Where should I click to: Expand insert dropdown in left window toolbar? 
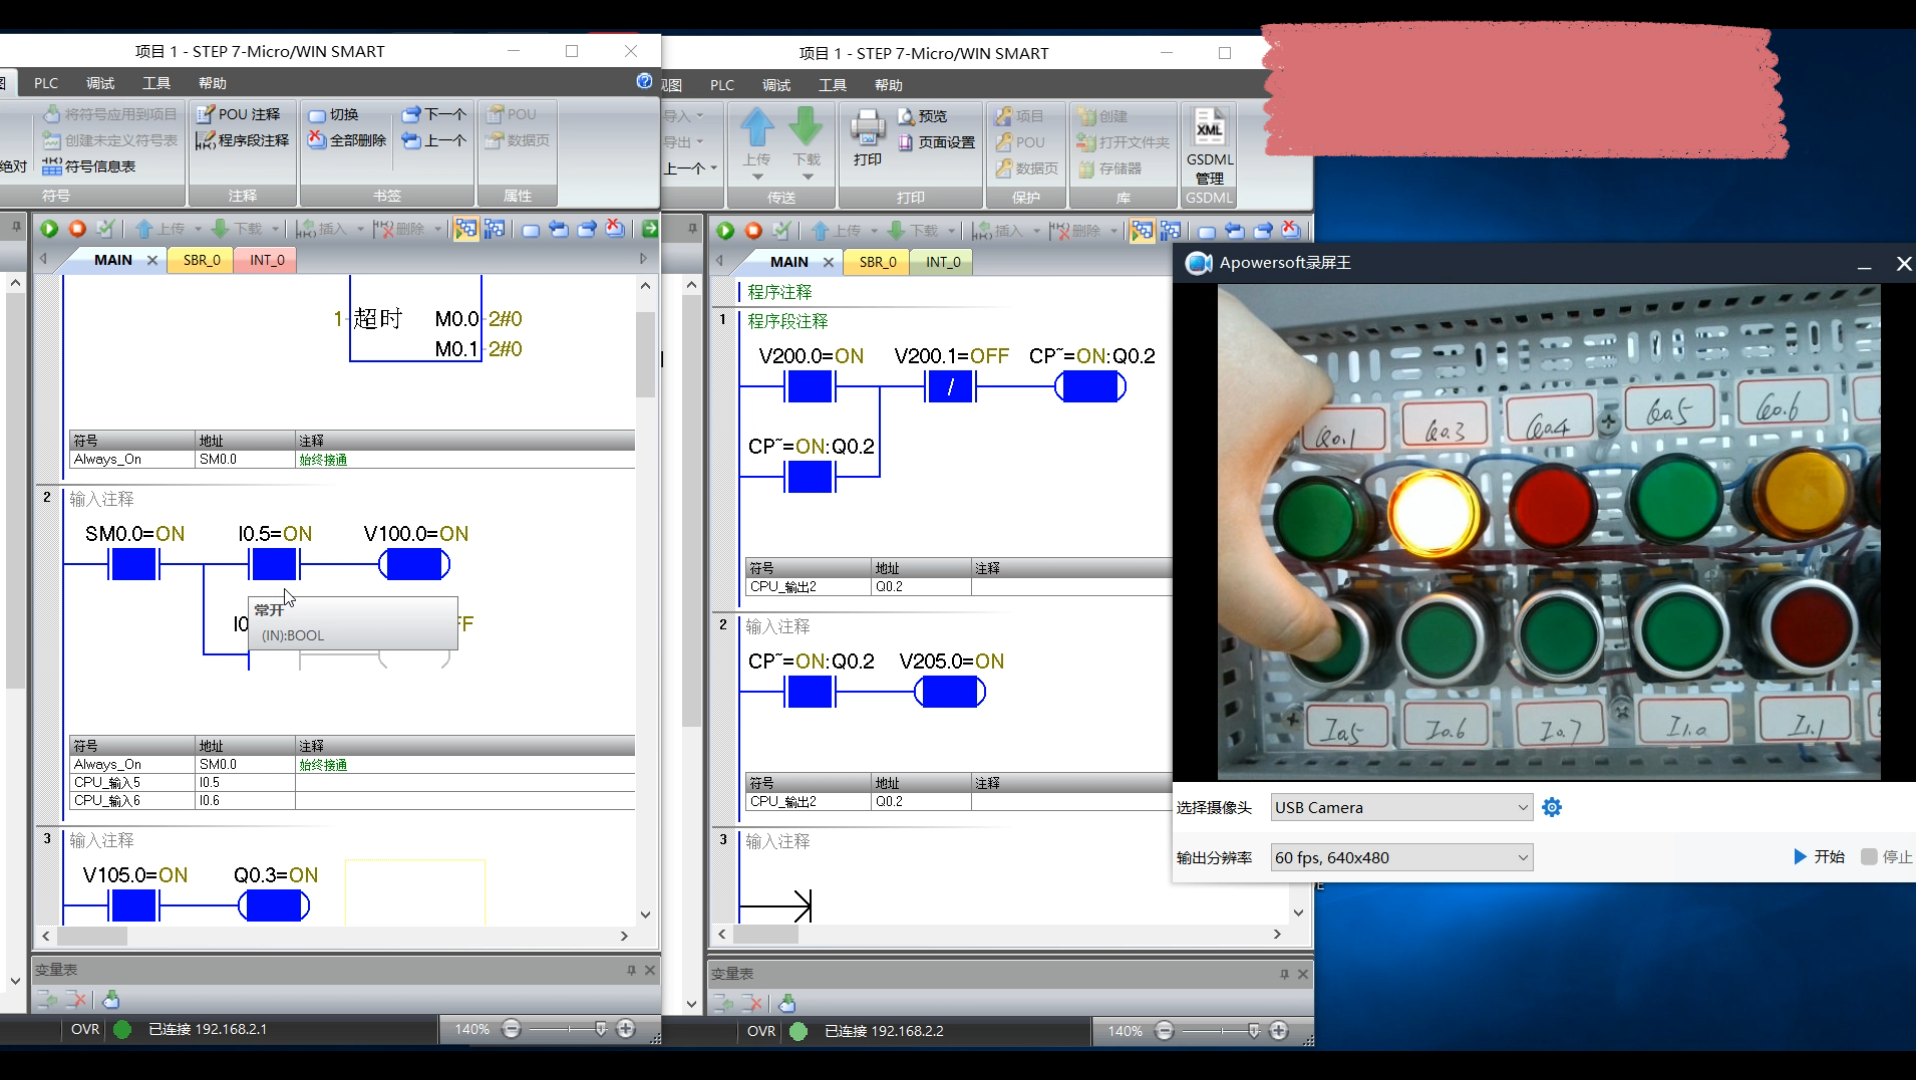tap(360, 230)
